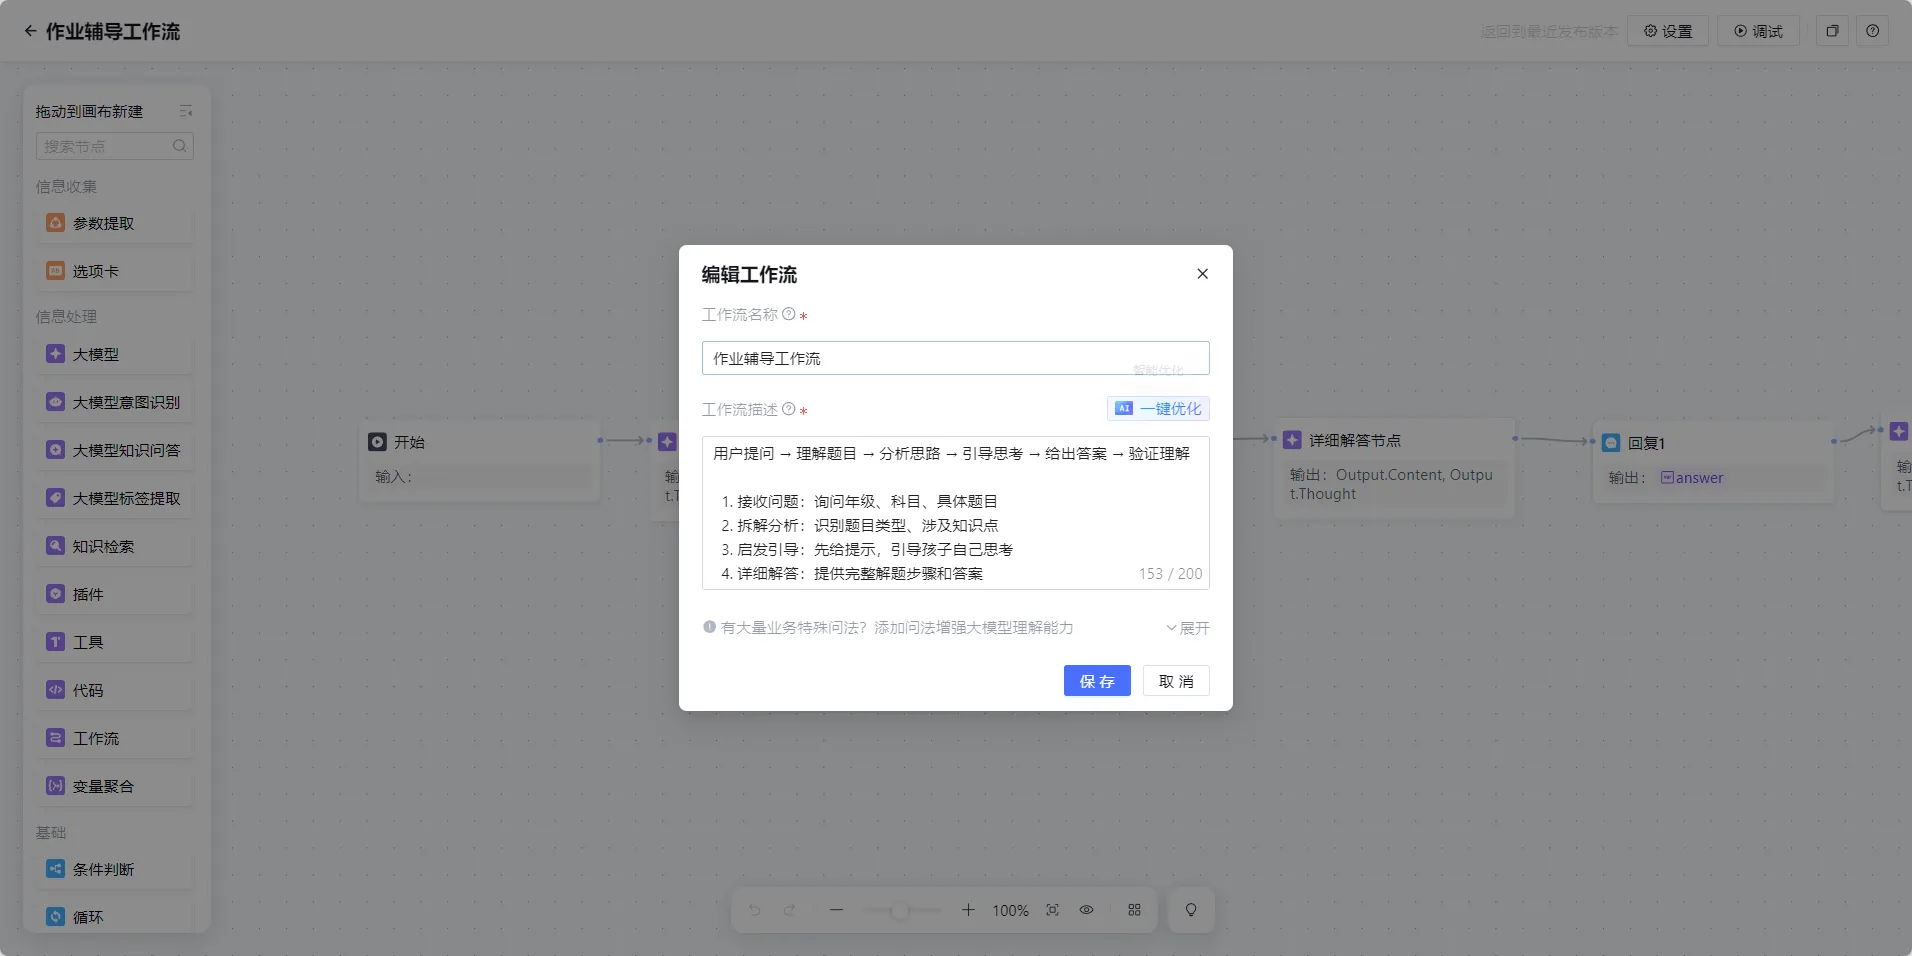Cancel editing with 取消 button
Image resolution: width=1912 pixels, height=956 pixels.
pyautogui.click(x=1176, y=681)
